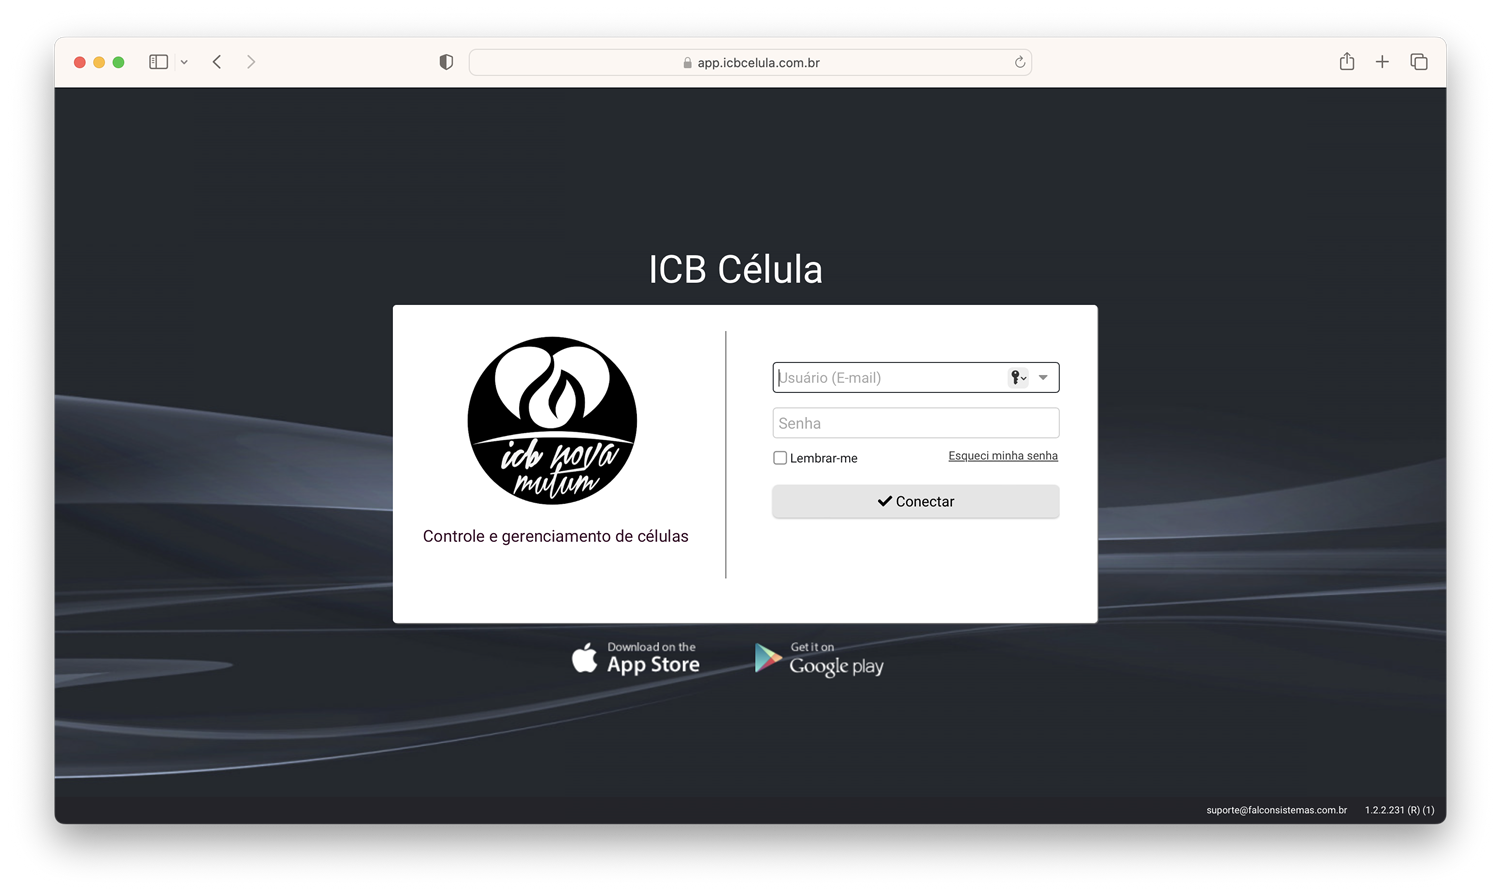Open the Download on the App Store badge
1500x895 pixels.
(636, 658)
